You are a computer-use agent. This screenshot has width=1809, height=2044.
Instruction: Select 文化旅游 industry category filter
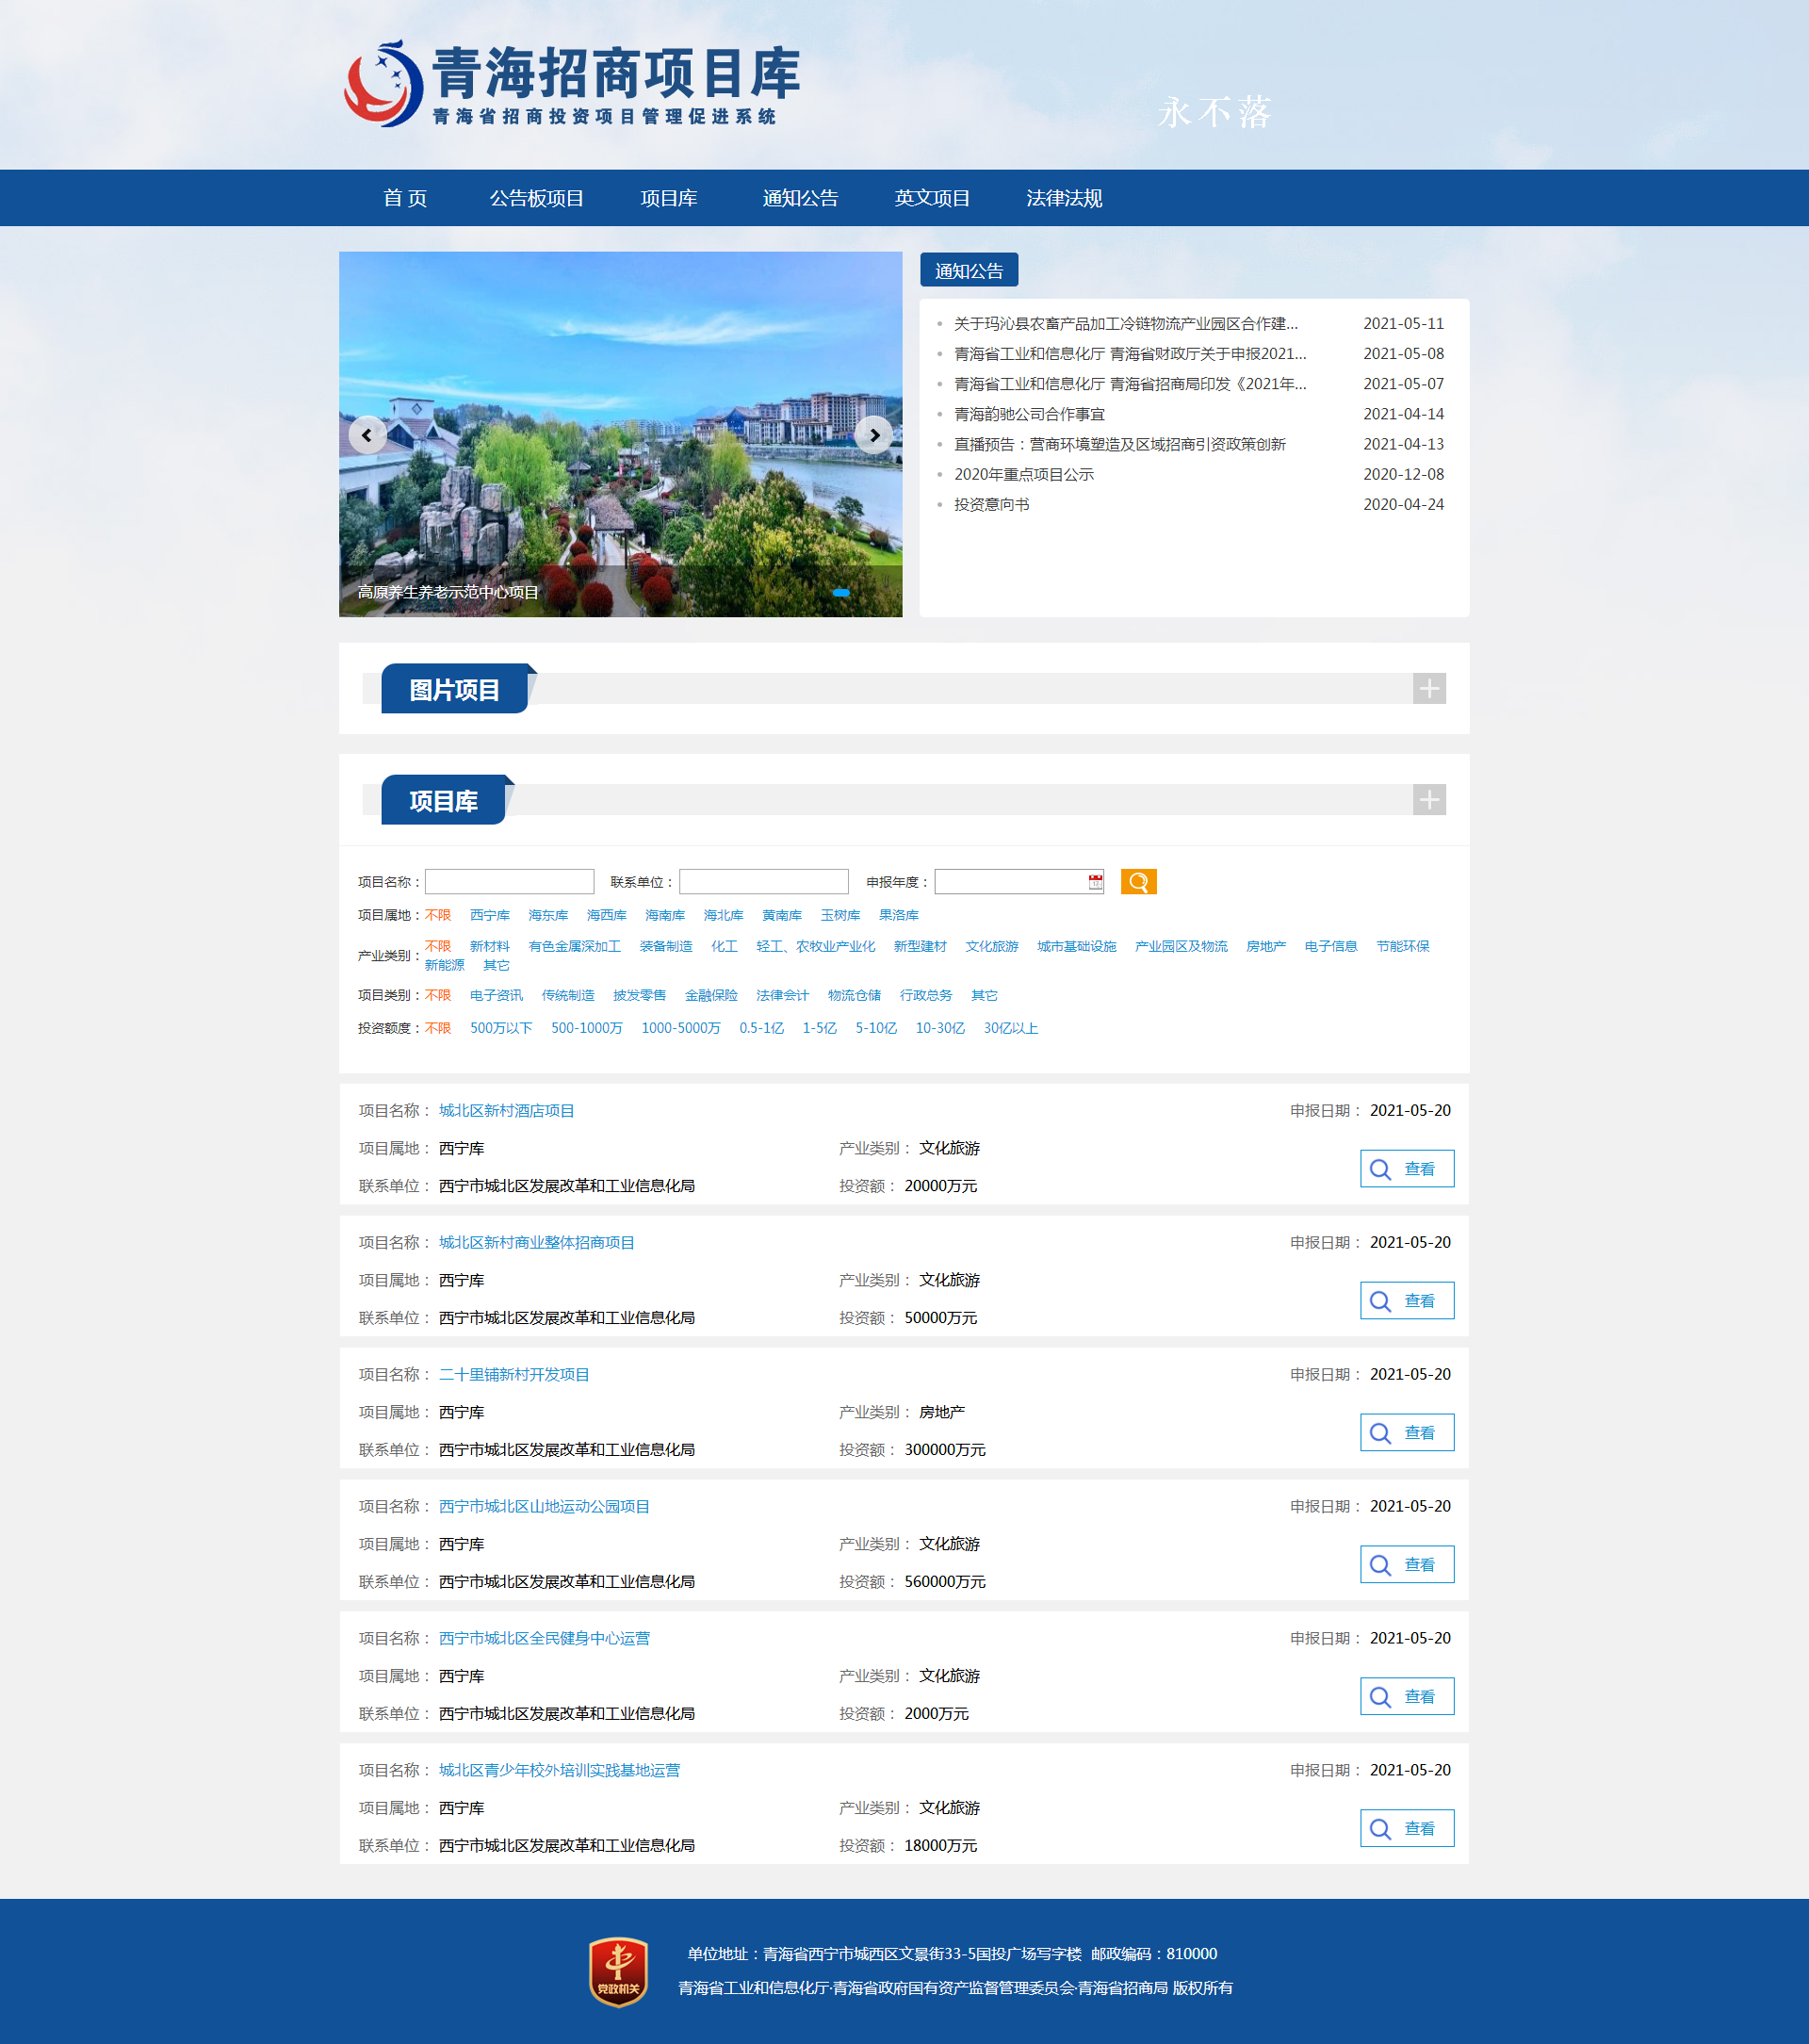pyautogui.click(x=991, y=946)
